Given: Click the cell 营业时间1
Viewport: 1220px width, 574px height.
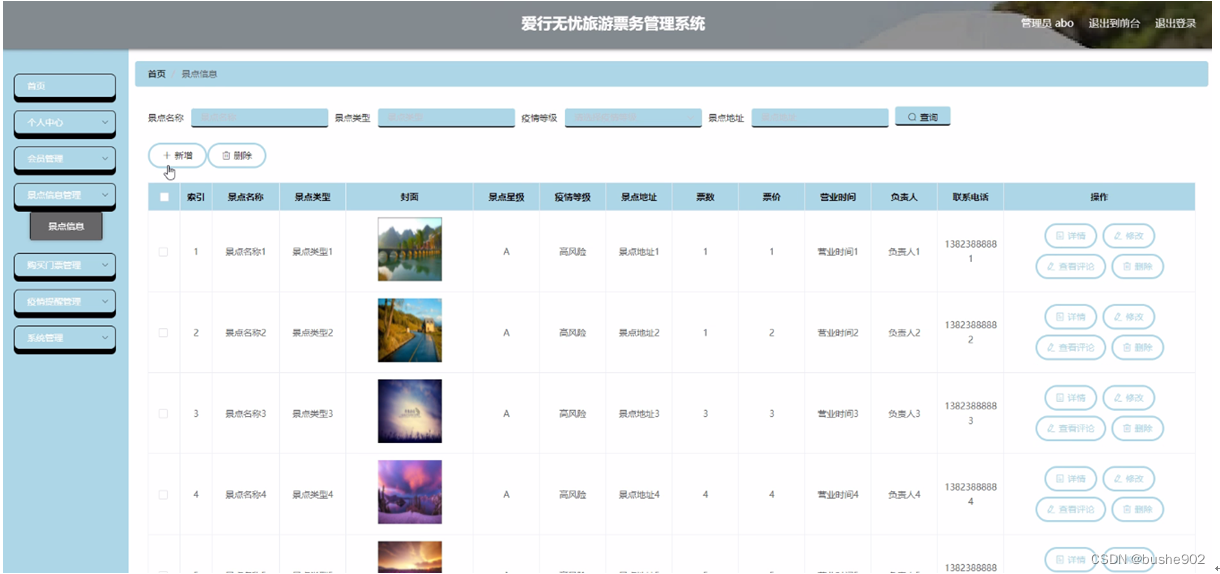Looking at the screenshot, I should [837, 251].
